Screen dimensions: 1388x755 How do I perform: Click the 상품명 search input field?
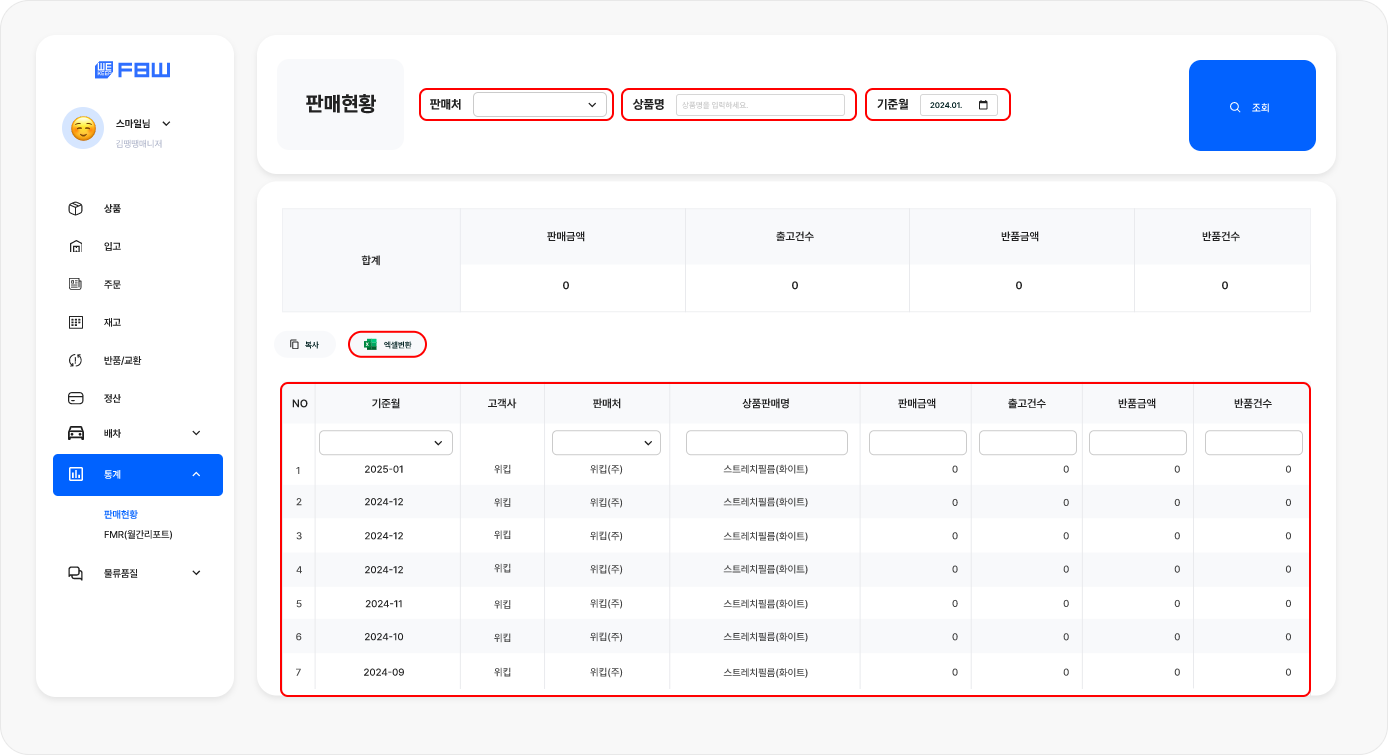point(760,105)
